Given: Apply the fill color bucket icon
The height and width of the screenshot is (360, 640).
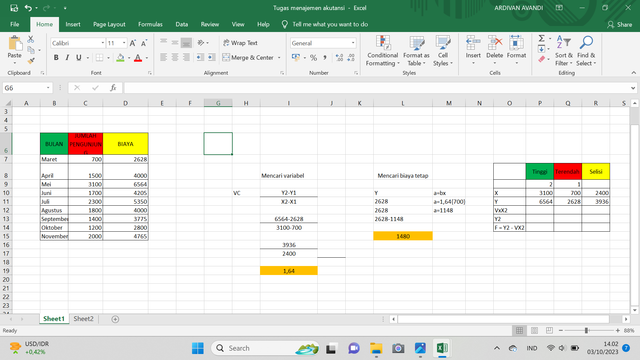Looking at the screenshot, I should pos(120,58).
